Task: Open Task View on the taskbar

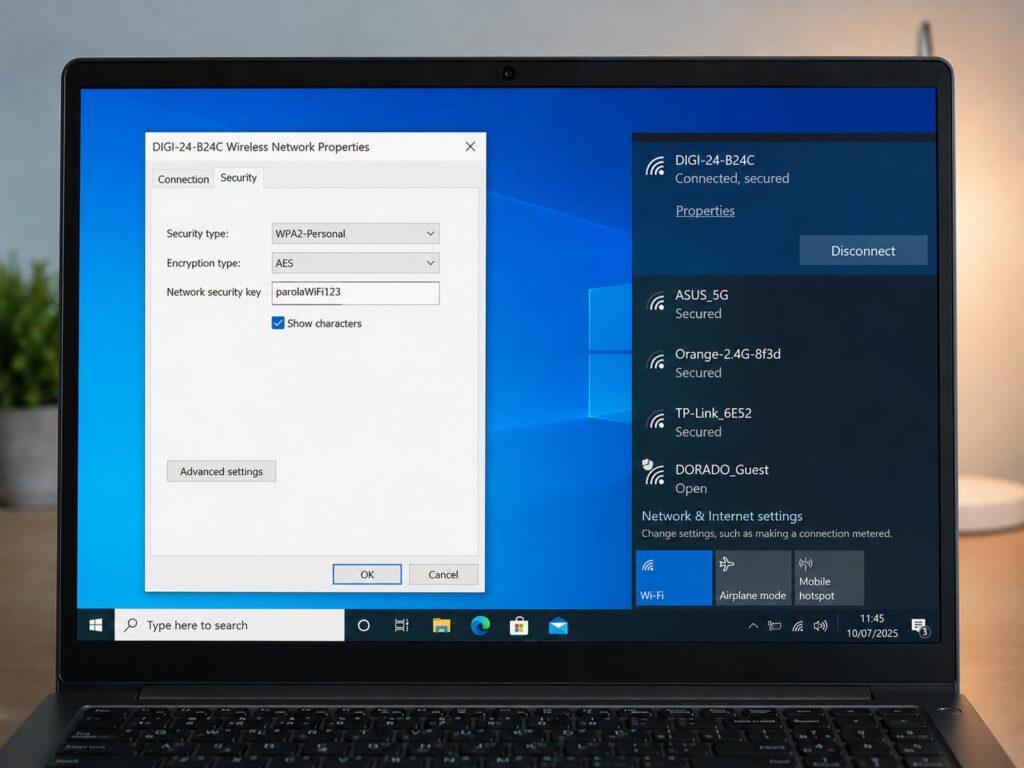Action: coord(402,626)
